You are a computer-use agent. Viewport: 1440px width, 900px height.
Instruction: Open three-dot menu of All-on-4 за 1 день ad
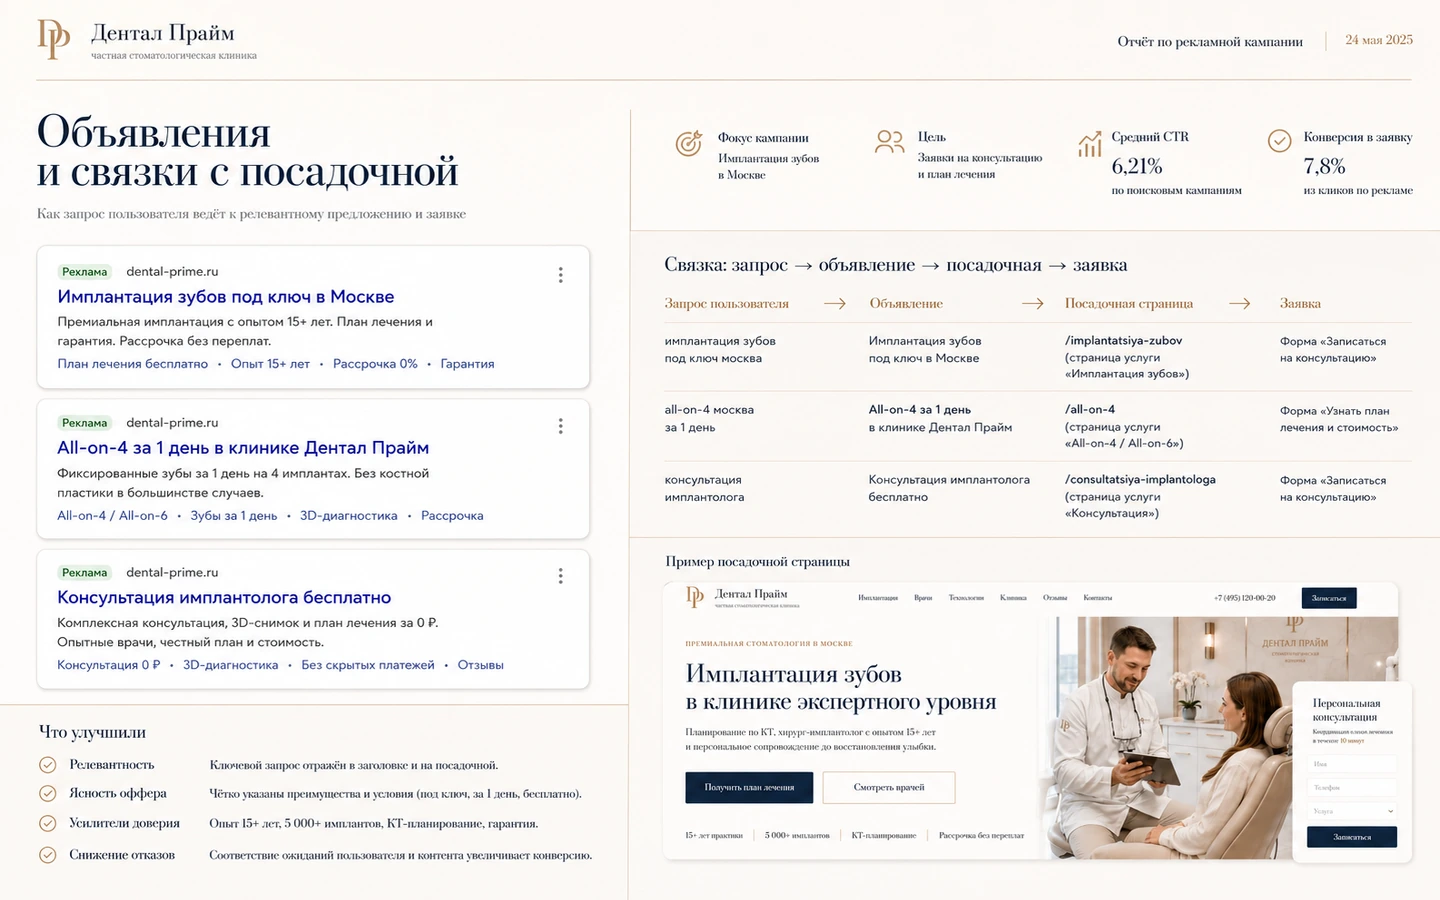[x=560, y=426]
